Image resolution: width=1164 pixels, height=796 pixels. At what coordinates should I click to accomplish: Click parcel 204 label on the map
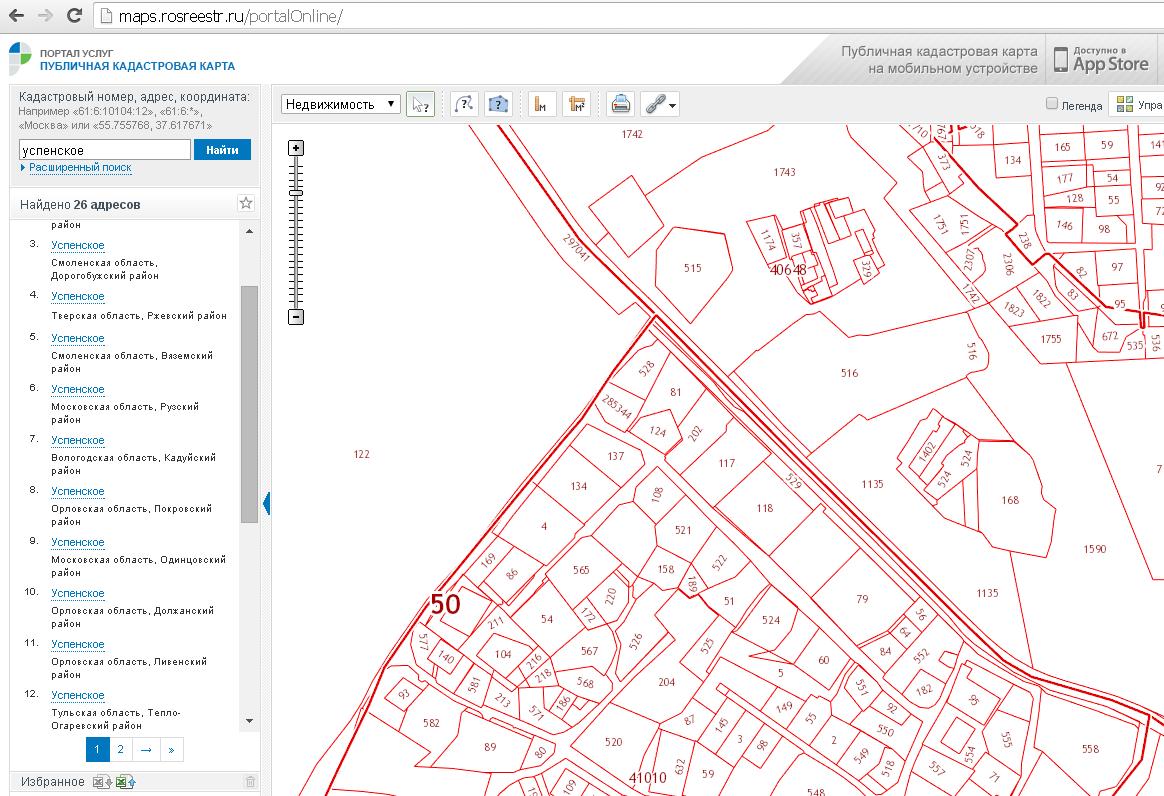click(667, 682)
